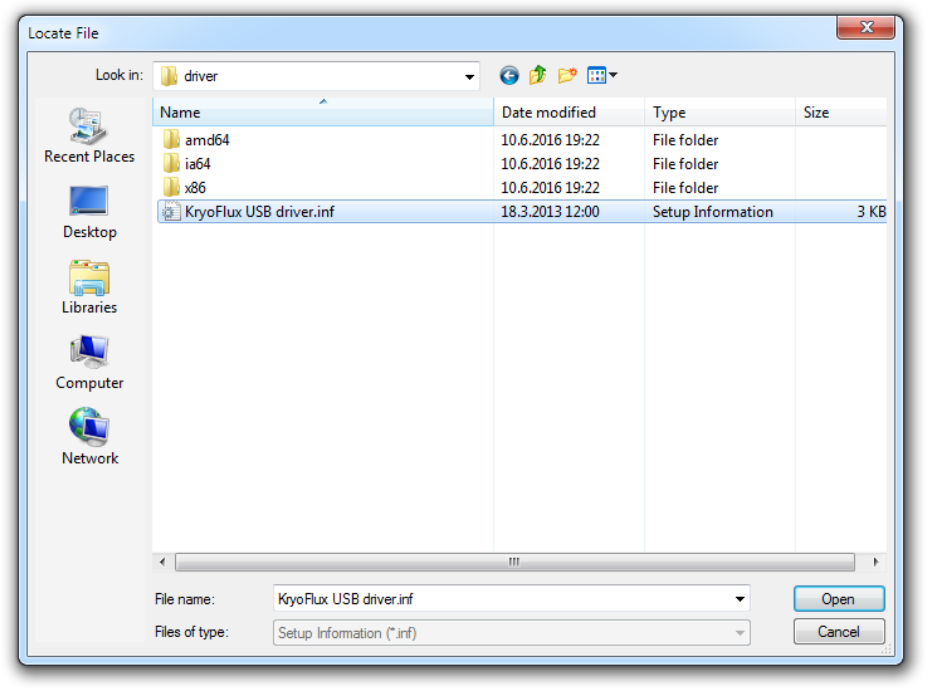Screen dimensions: 925x691
Task: Sort by the Size column header
Action: [841, 112]
